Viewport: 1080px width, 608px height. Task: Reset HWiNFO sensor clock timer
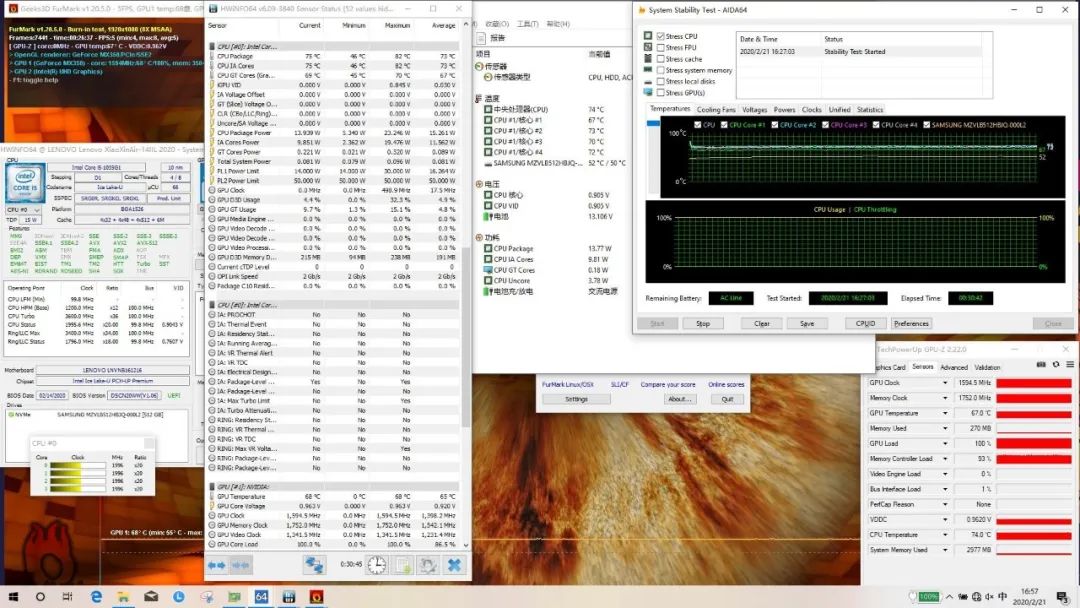coord(377,565)
